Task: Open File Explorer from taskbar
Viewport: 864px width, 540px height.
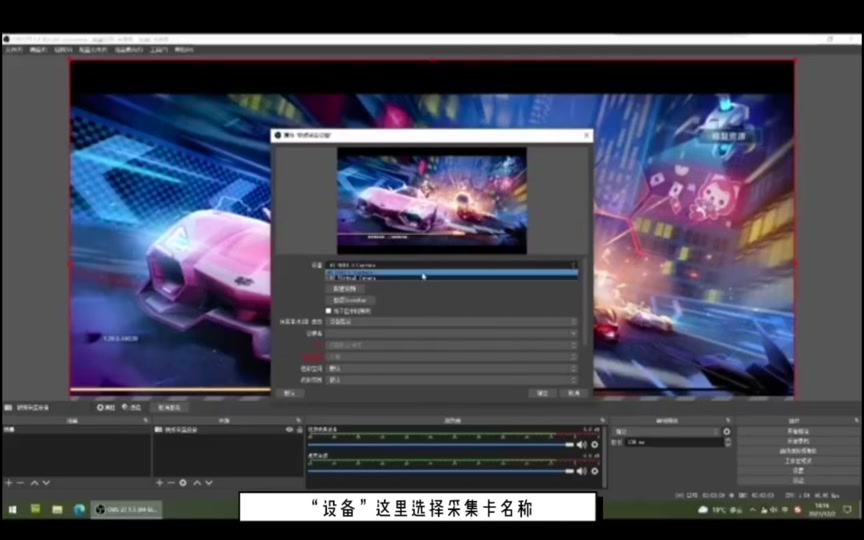Action: (57, 510)
